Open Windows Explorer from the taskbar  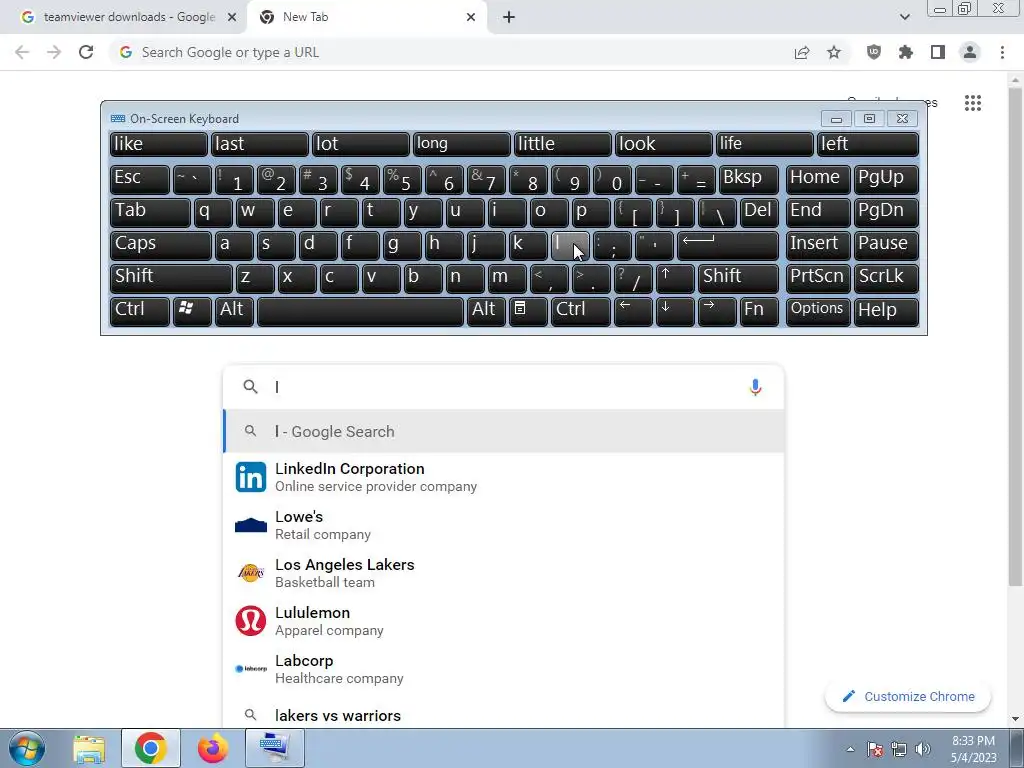click(x=89, y=748)
